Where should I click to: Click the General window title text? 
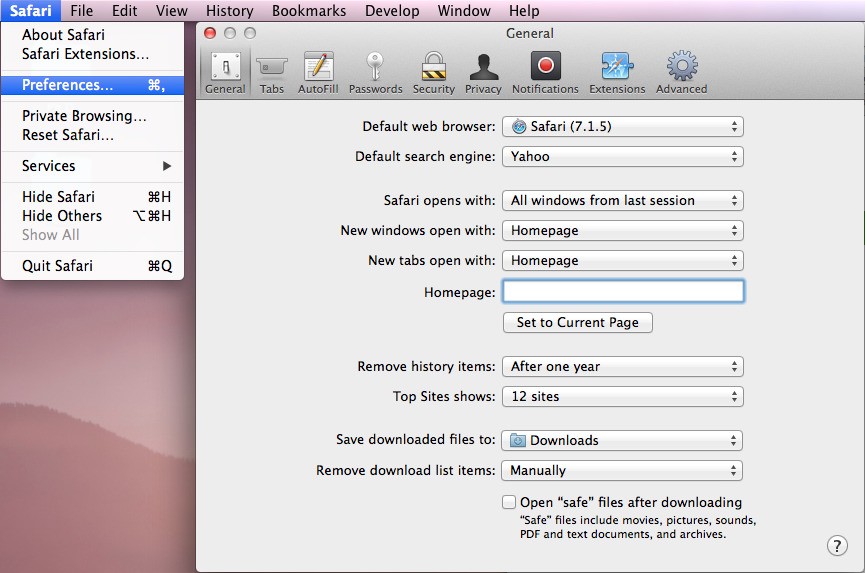[530, 34]
